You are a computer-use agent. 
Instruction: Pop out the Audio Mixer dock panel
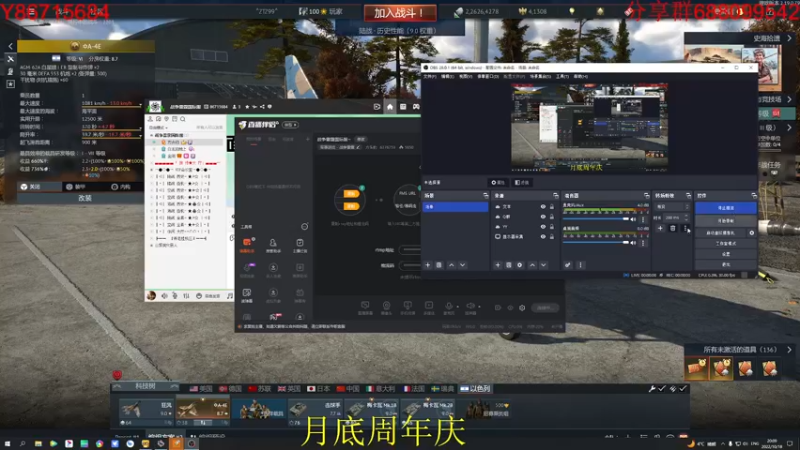(646, 195)
